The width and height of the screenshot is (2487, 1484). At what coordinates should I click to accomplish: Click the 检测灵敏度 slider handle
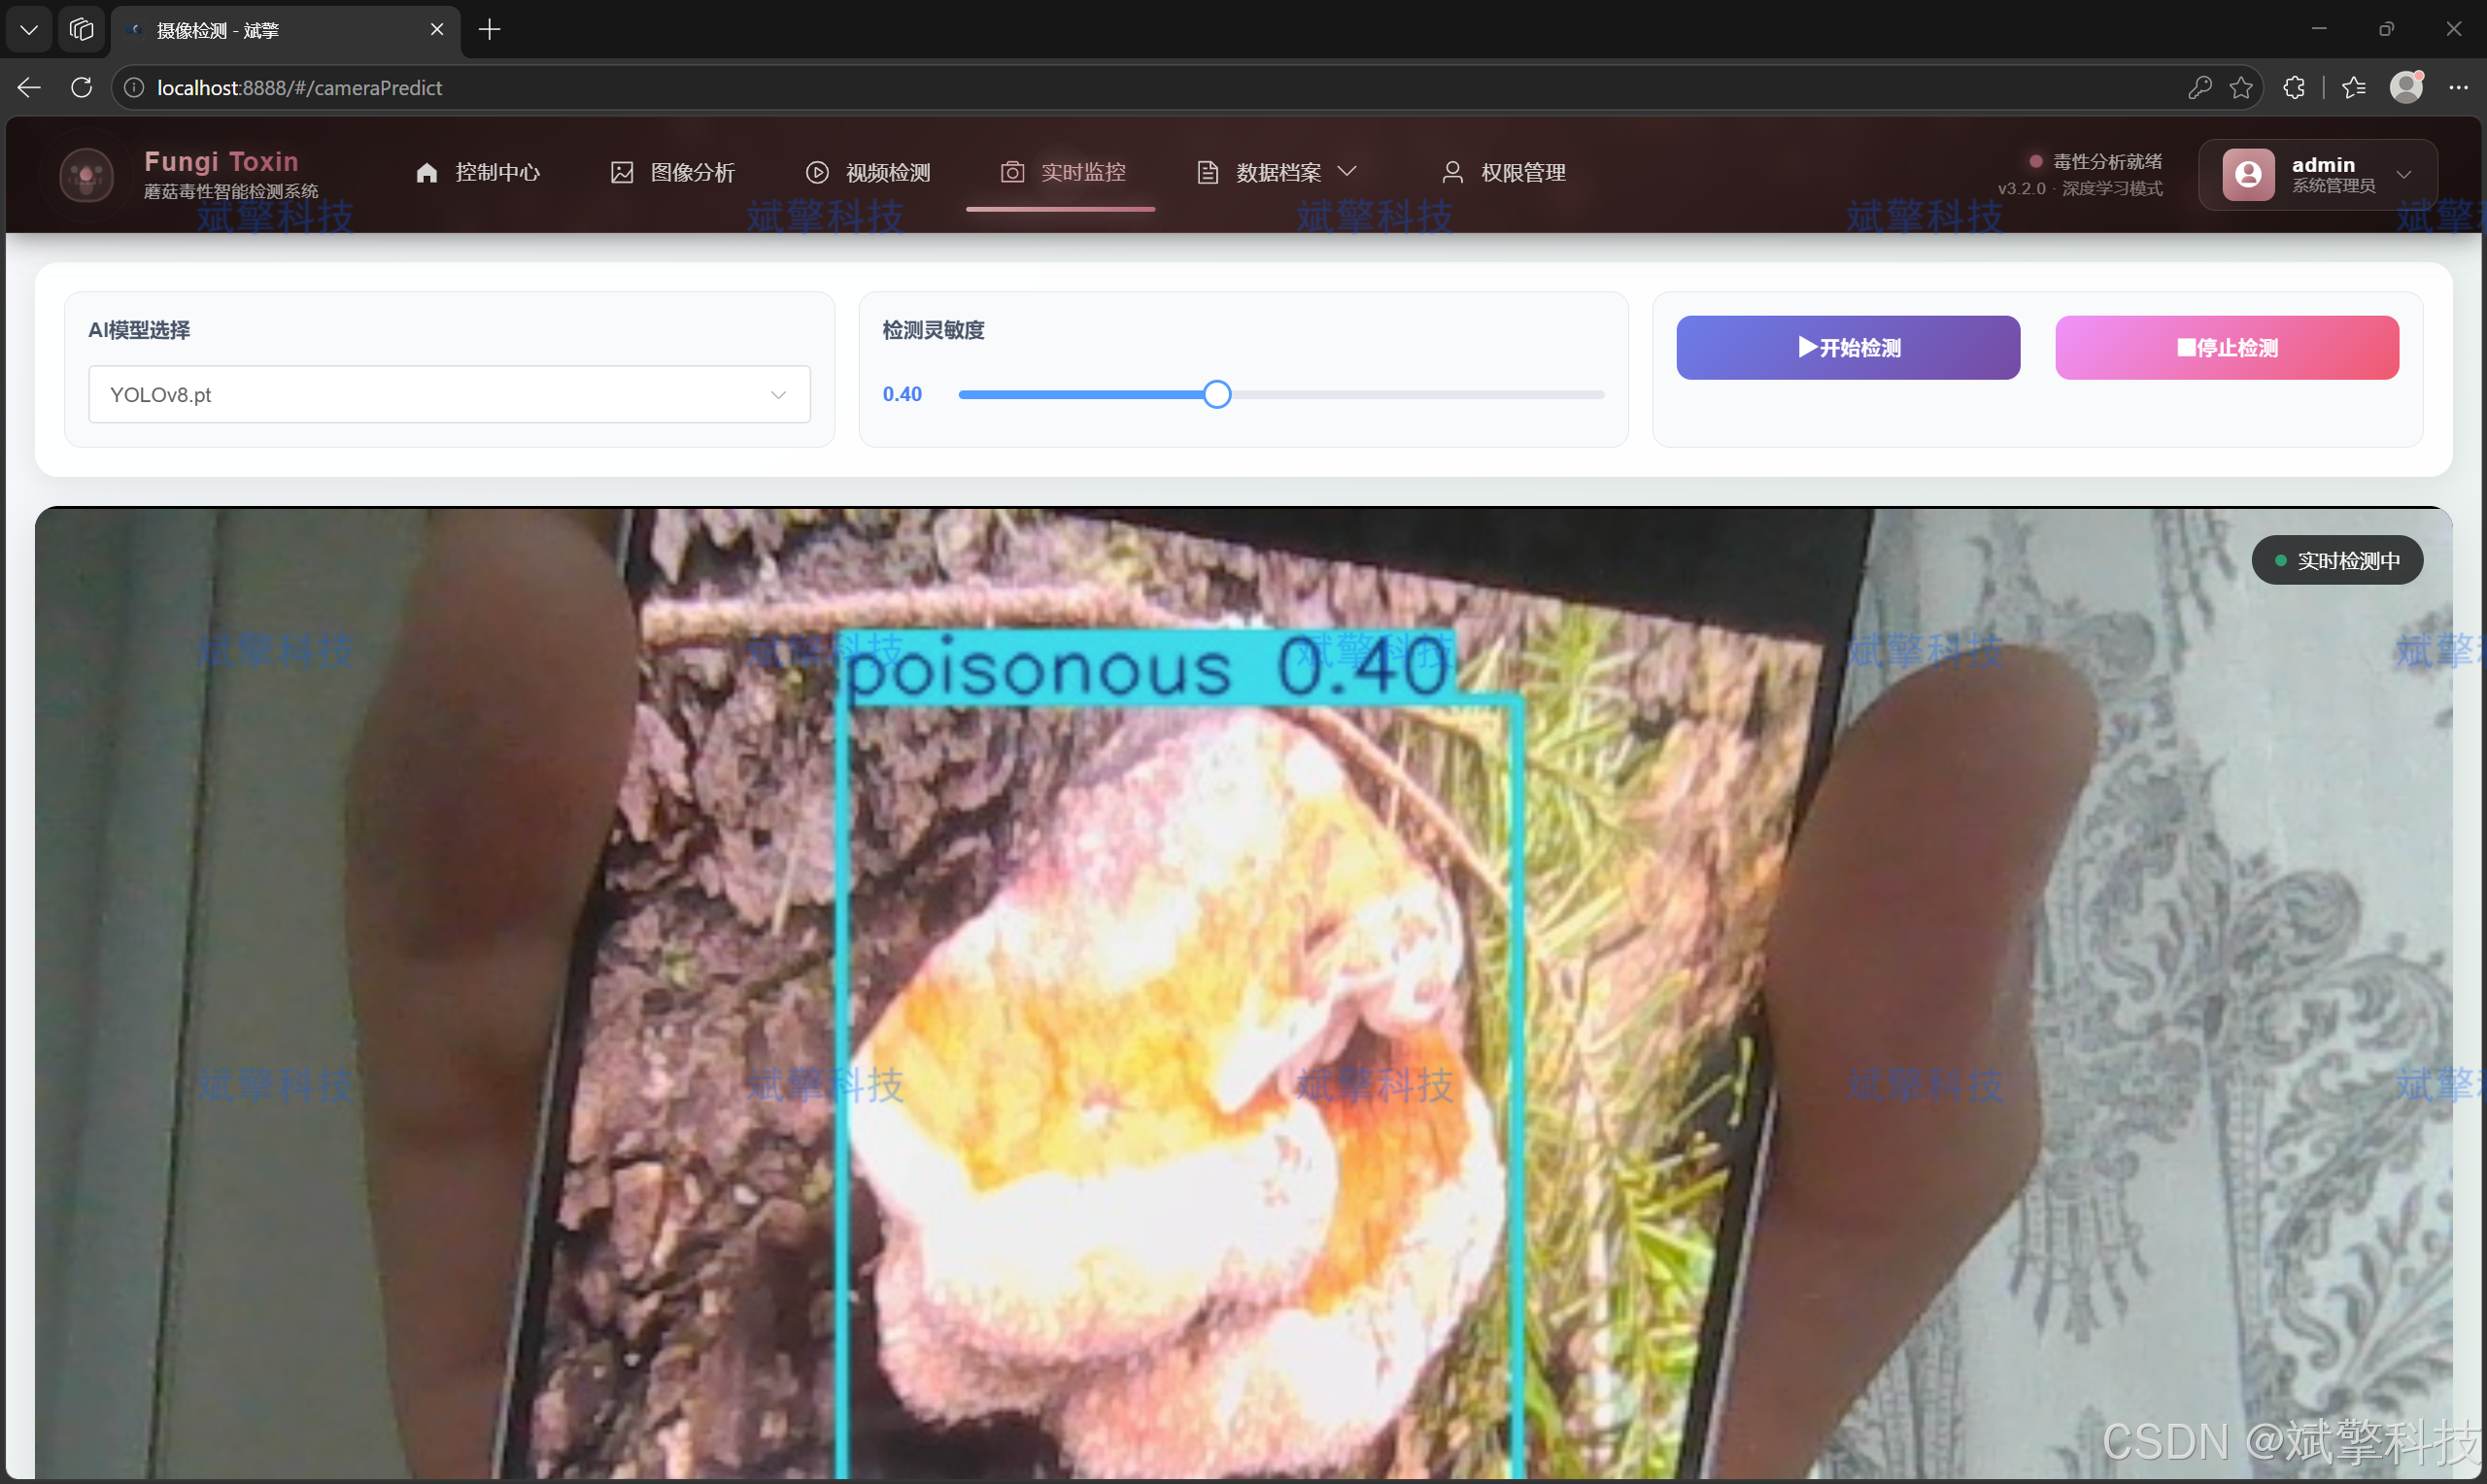click(1217, 395)
